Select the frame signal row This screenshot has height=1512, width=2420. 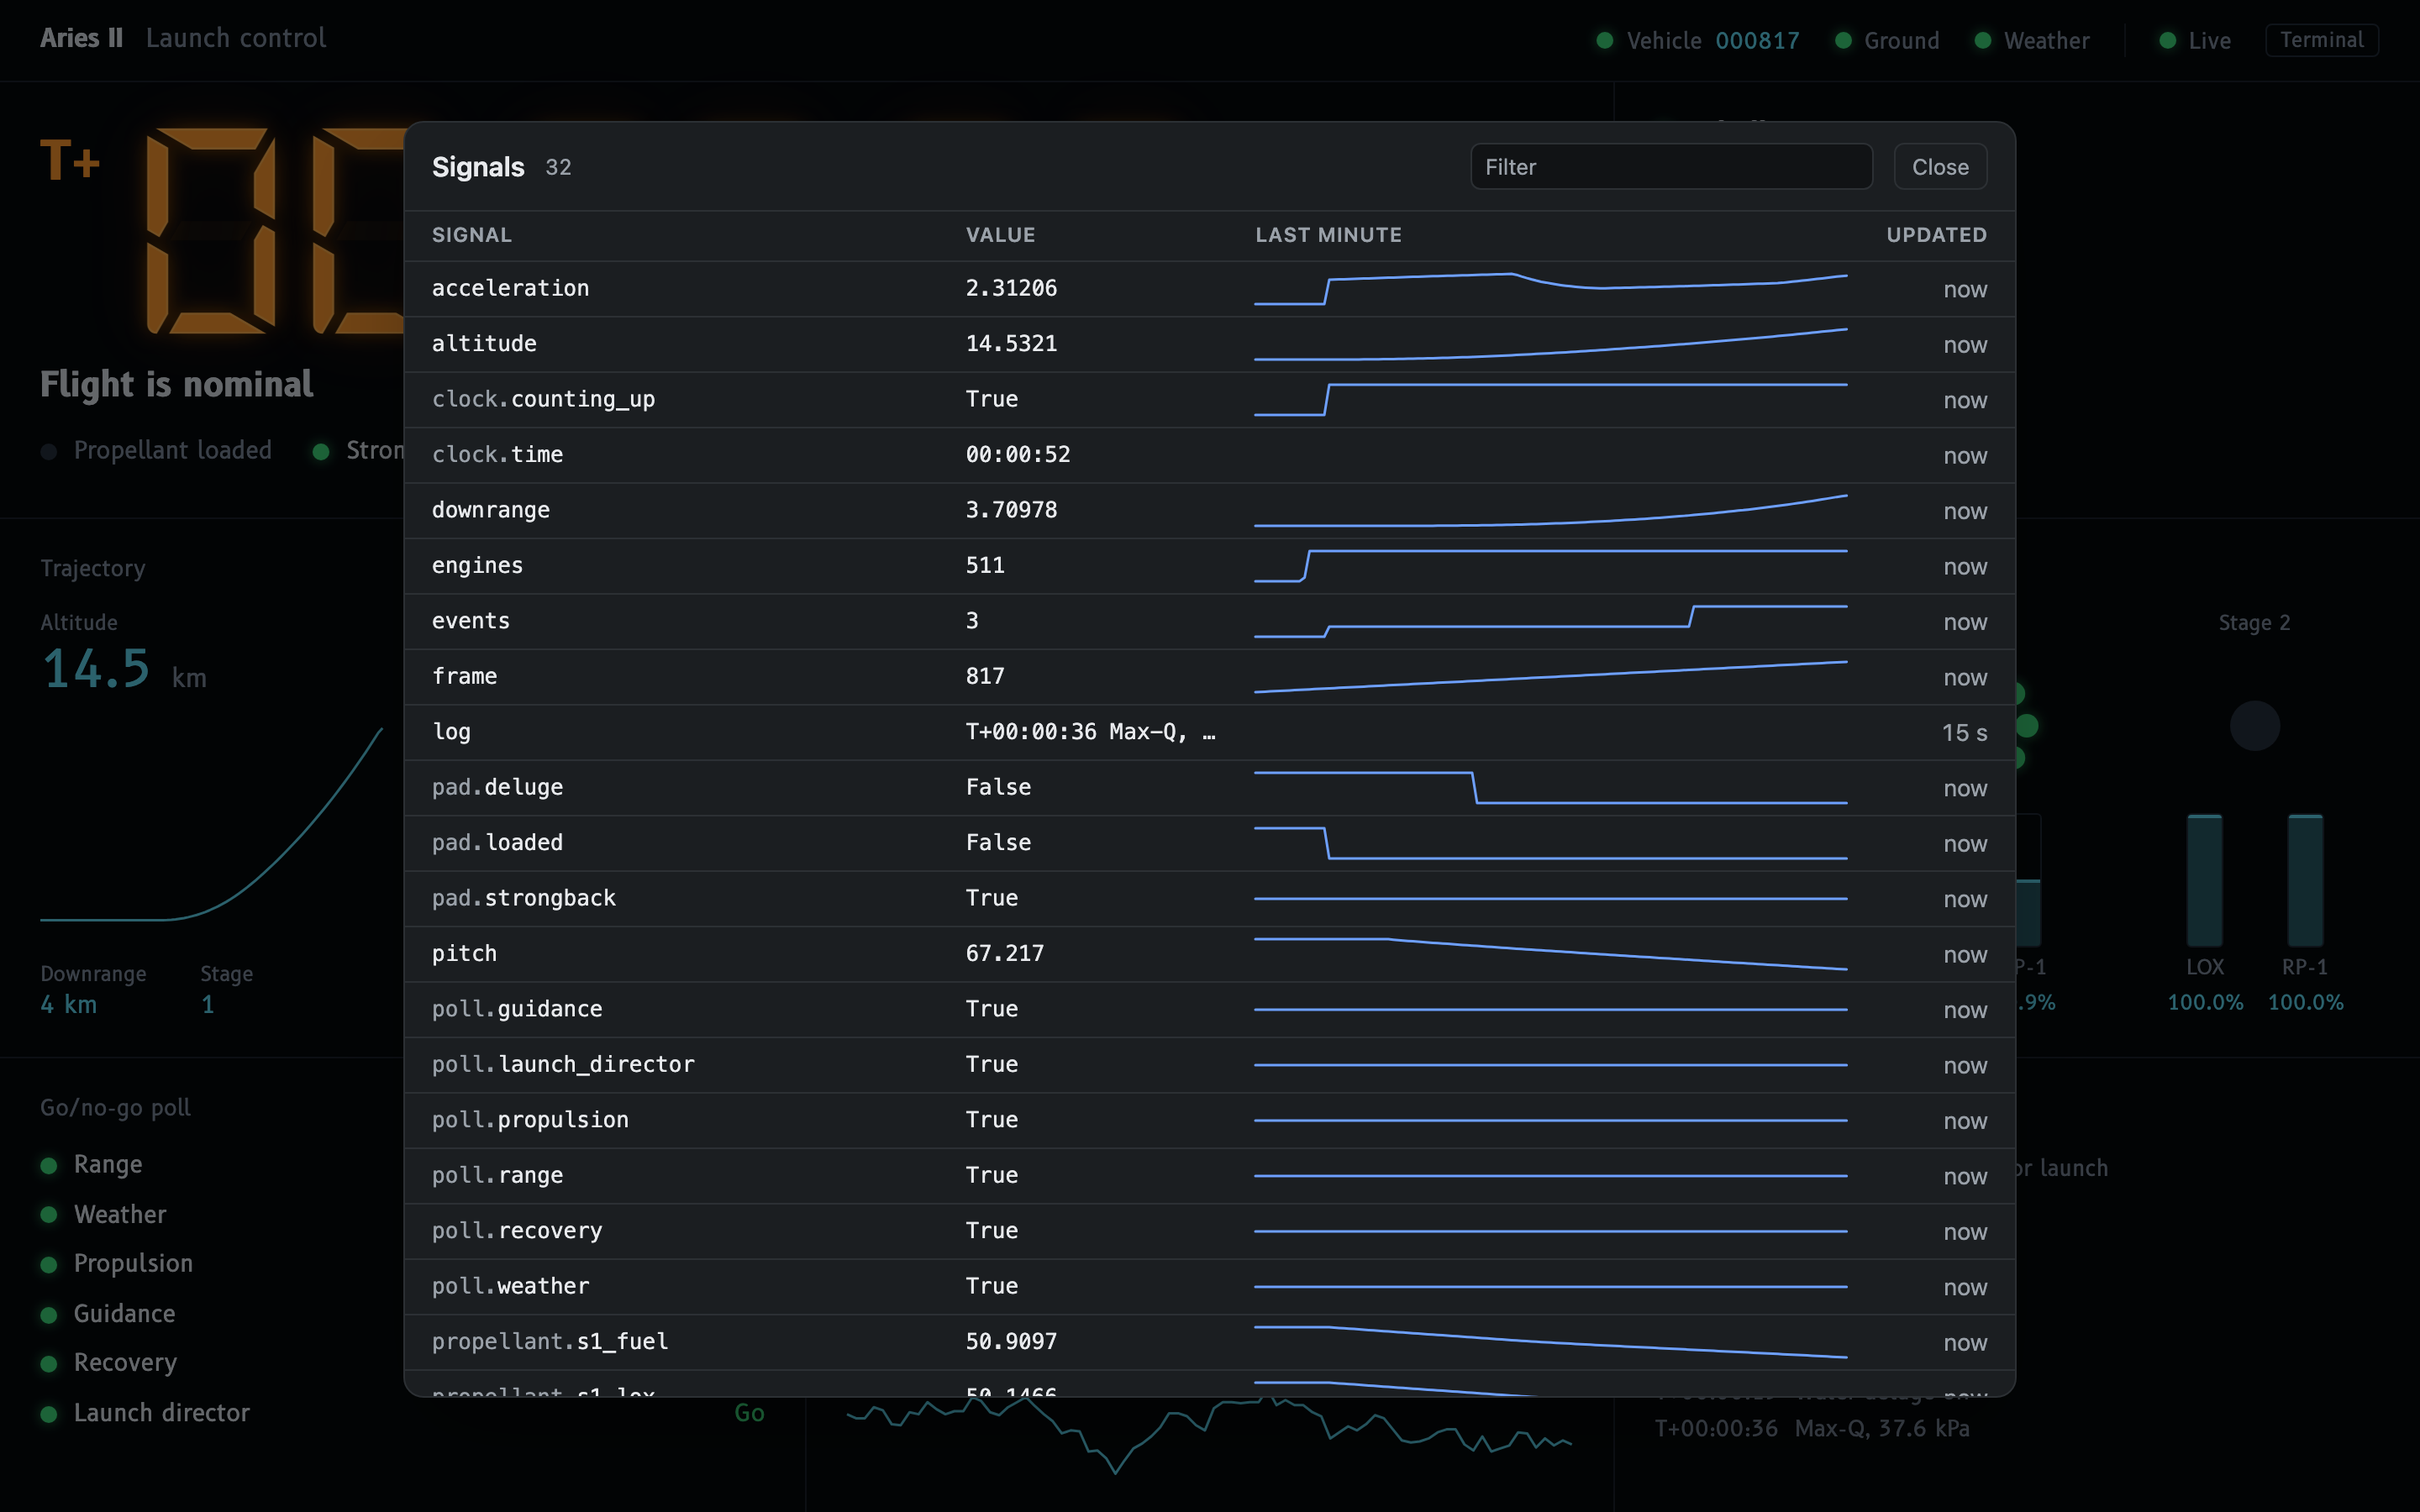tap(1209, 677)
